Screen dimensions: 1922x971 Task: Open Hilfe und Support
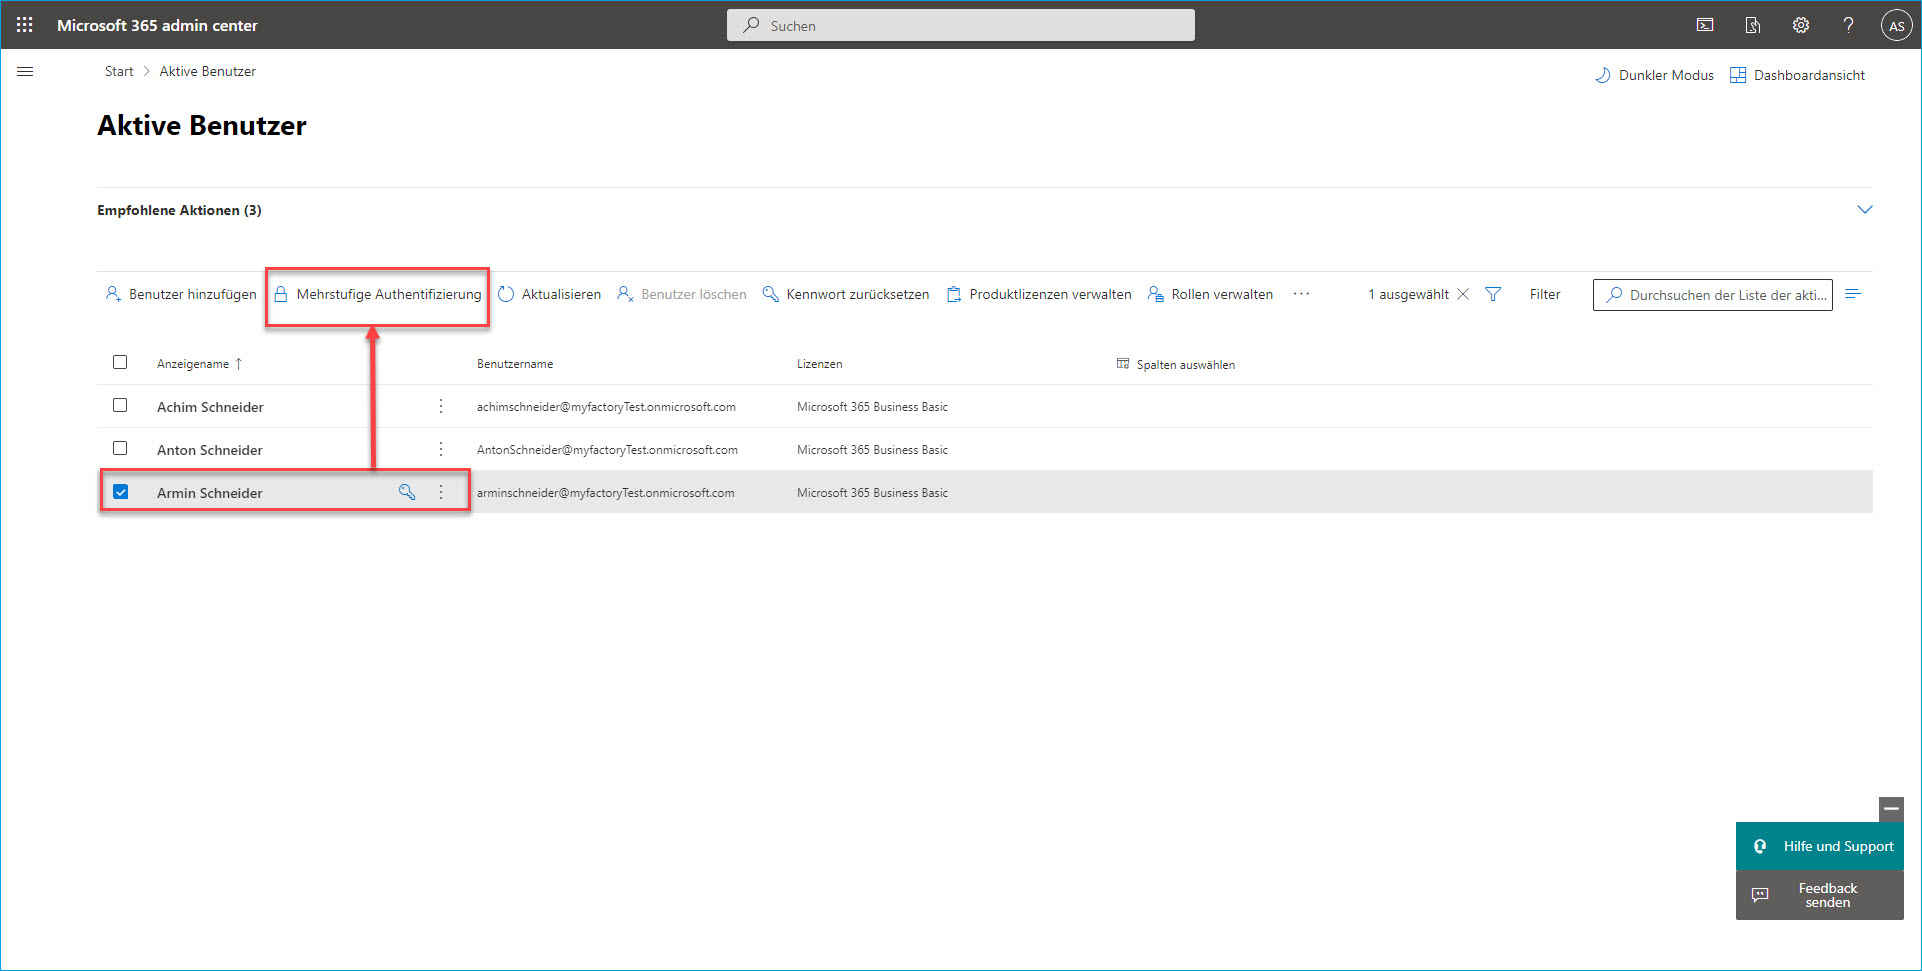pyautogui.click(x=1820, y=846)
